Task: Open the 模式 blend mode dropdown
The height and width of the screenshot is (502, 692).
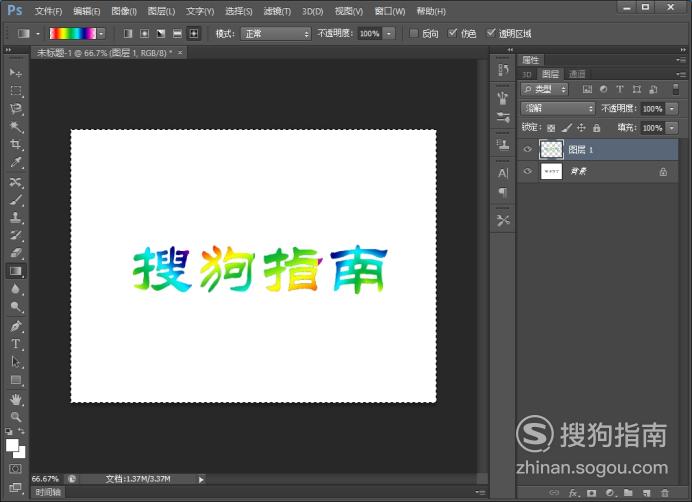Action: 276,34
